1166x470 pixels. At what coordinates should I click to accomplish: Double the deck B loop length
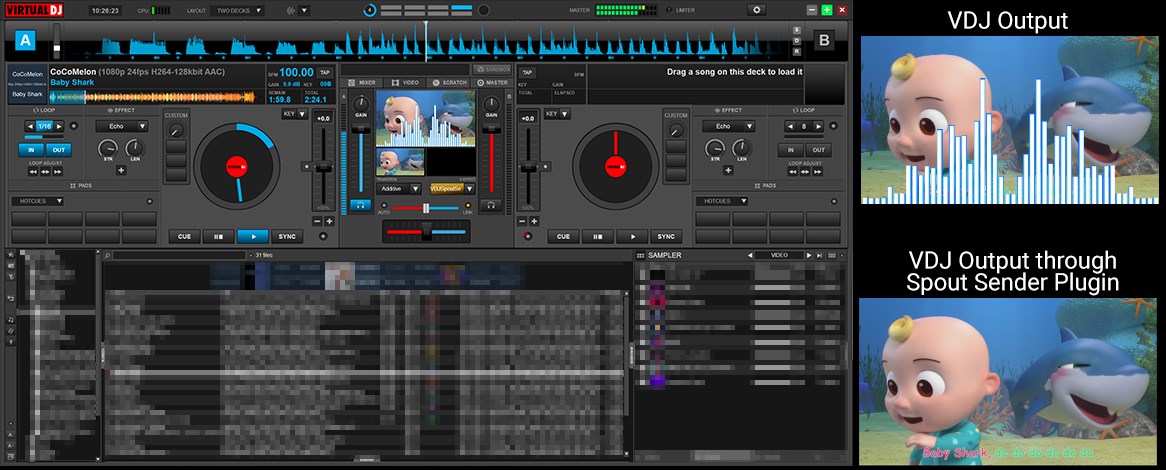click(819, 126)
